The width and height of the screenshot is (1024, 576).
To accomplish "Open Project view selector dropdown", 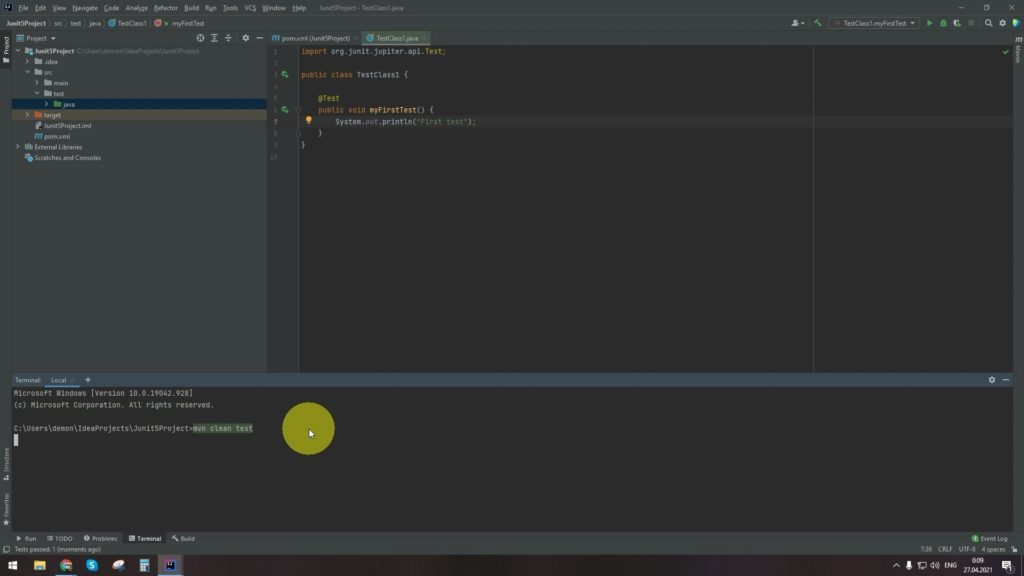I will (37, 38).
